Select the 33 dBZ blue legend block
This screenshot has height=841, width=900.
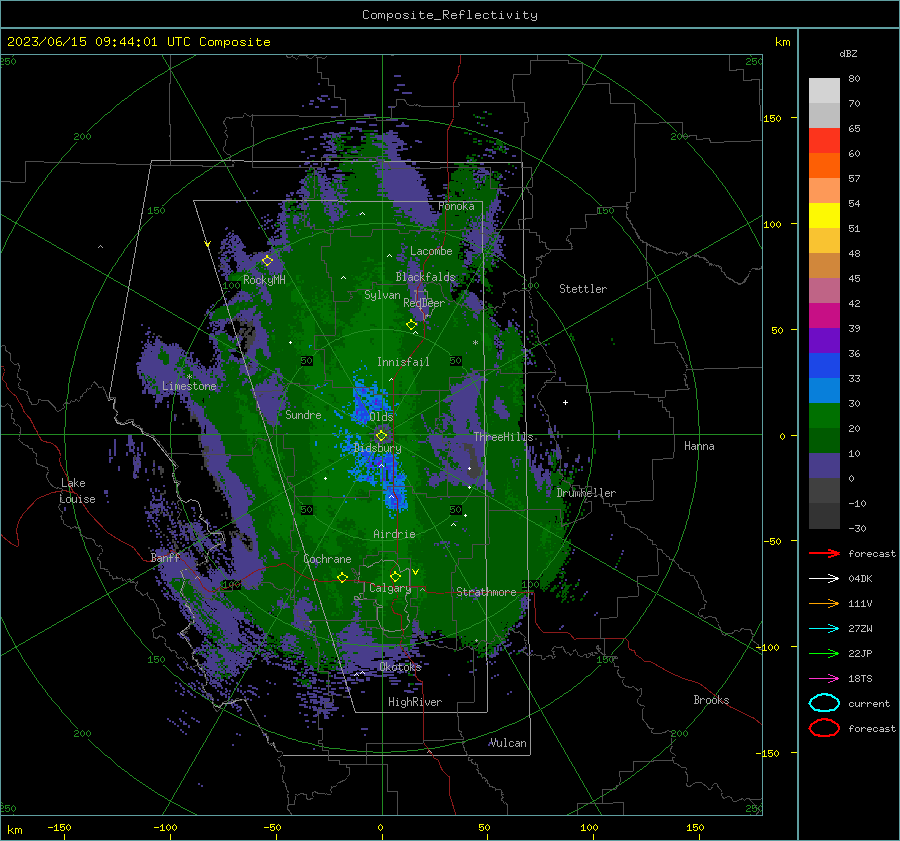(824, 365)
